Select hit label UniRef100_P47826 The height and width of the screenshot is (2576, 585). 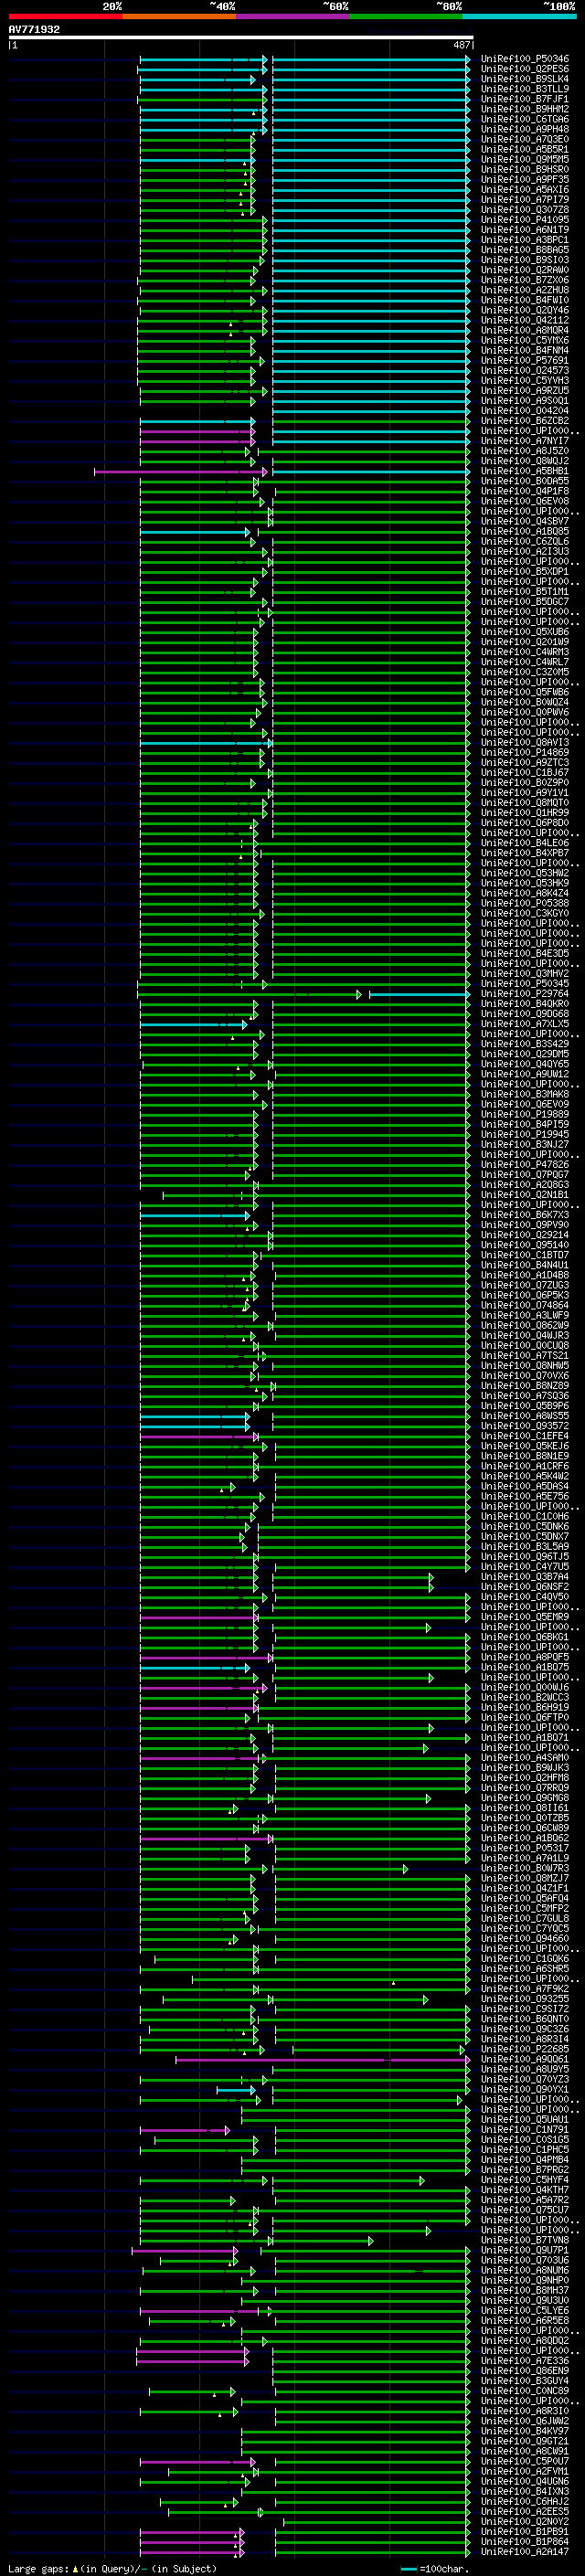pyautogui.click(x=525, y=1164)
